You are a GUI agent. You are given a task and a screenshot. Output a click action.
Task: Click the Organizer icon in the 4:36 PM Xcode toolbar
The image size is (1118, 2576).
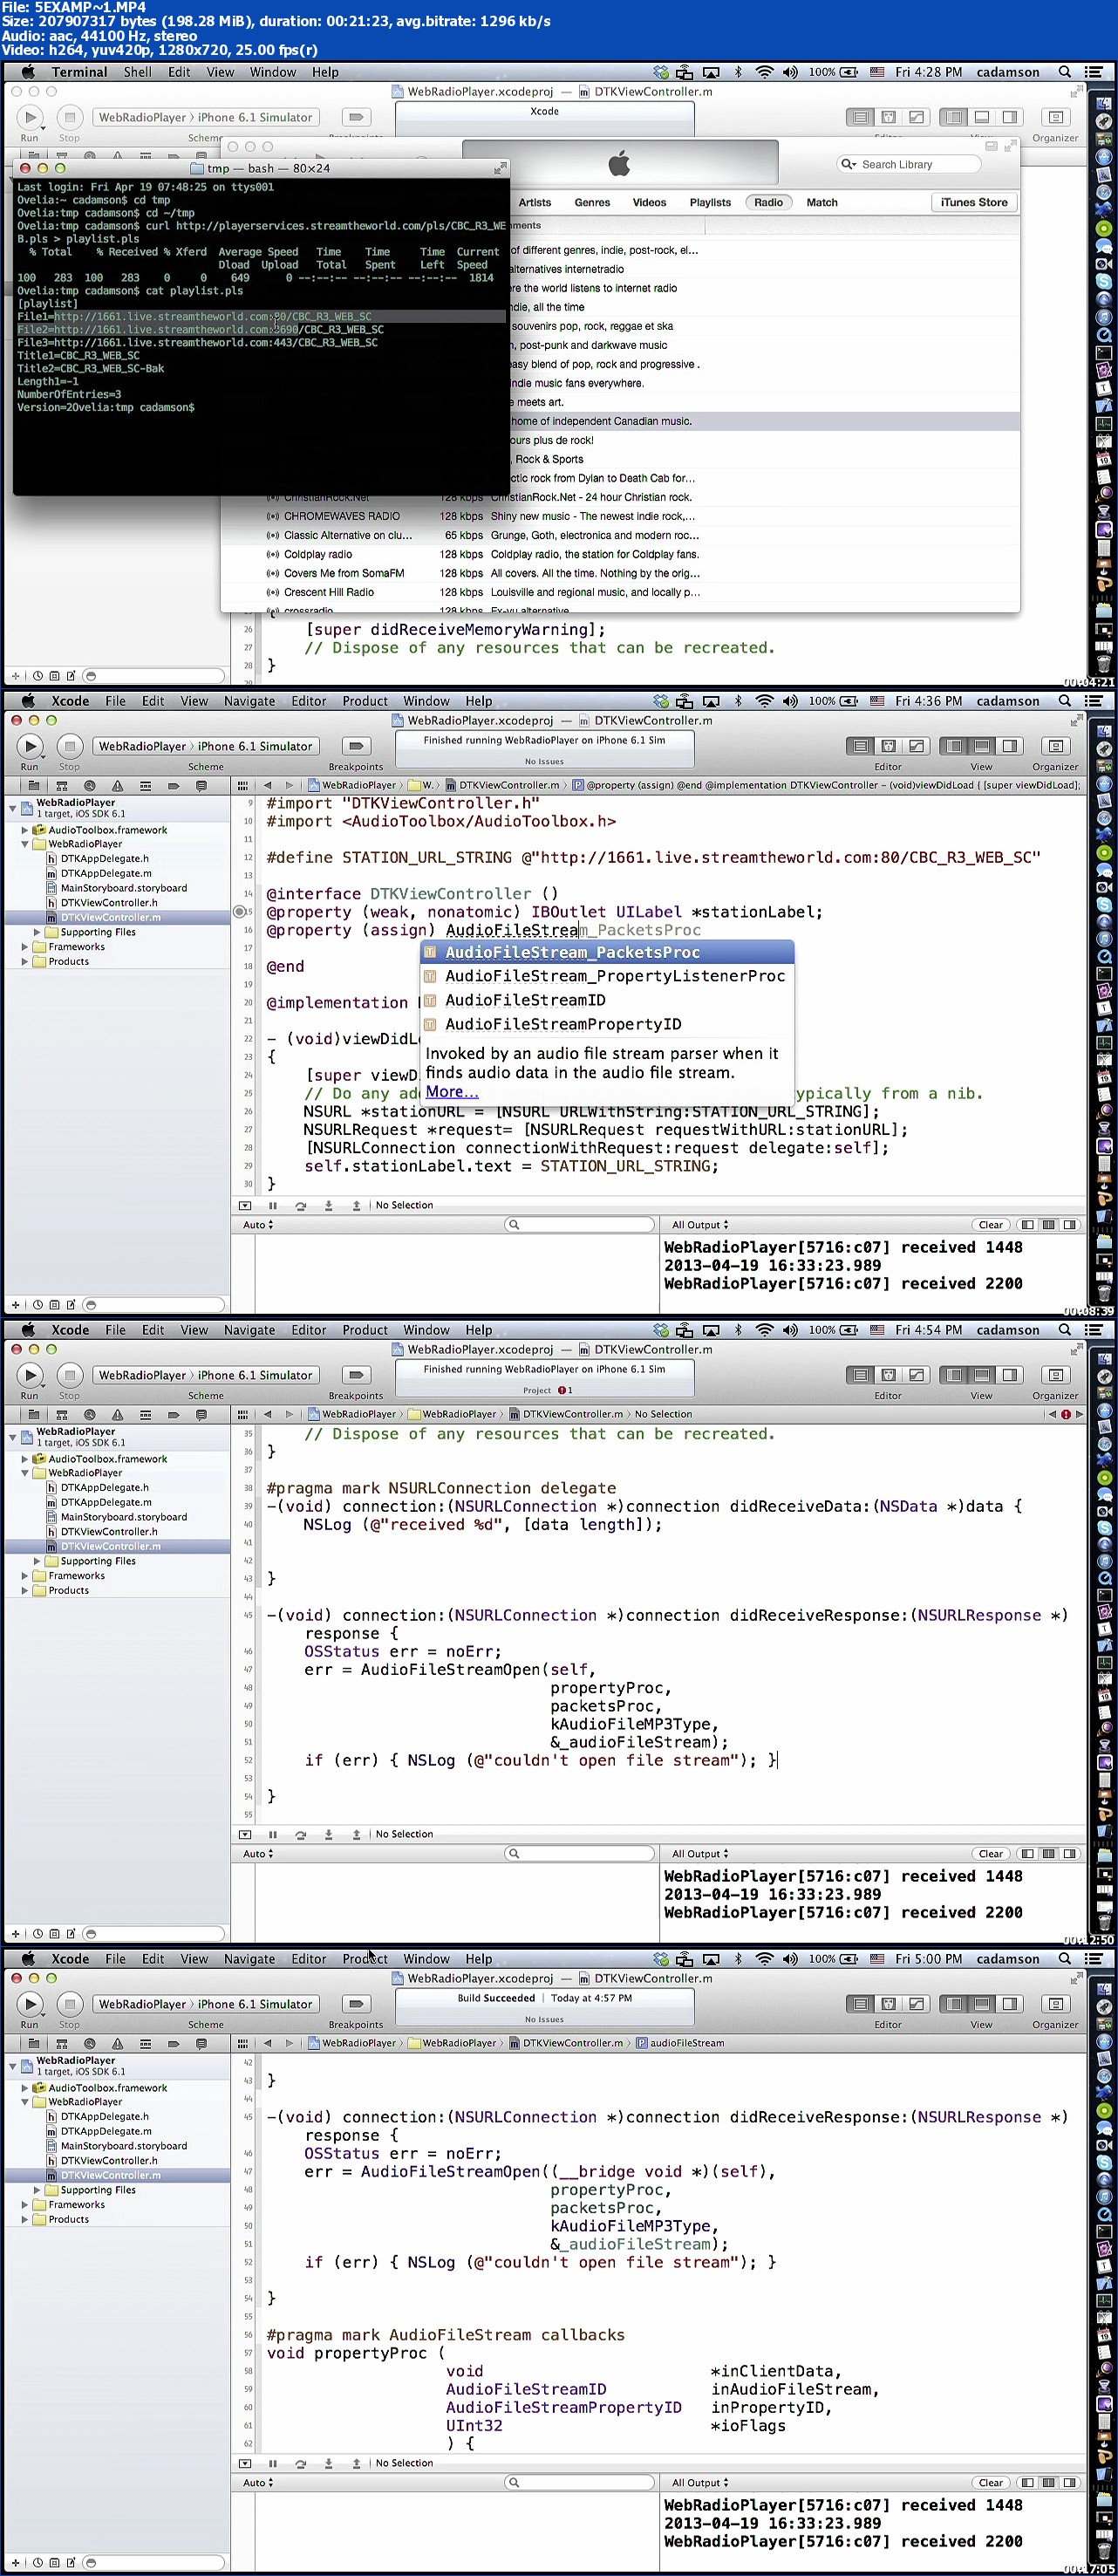pyautogui.click(x=1055, y=746)
